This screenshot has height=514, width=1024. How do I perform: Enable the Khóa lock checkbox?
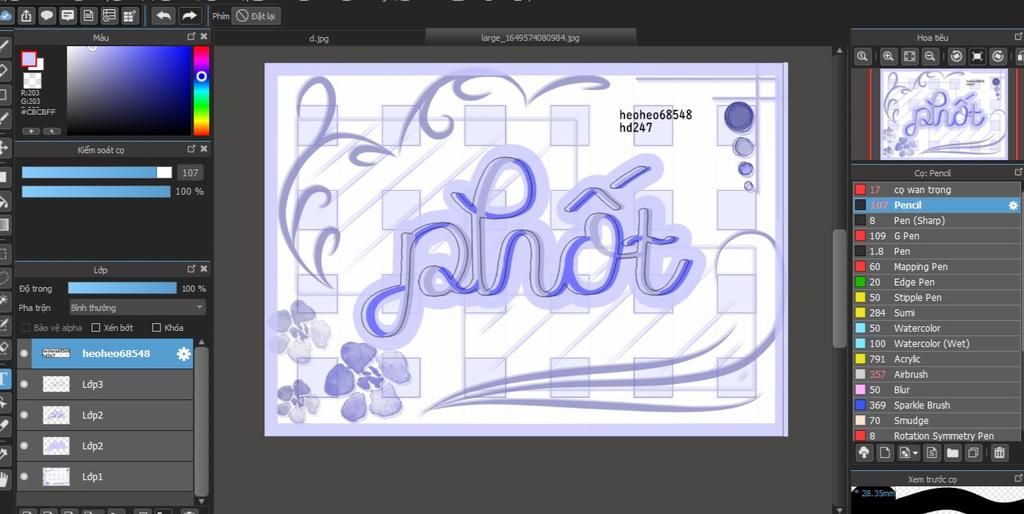[156, 328]
